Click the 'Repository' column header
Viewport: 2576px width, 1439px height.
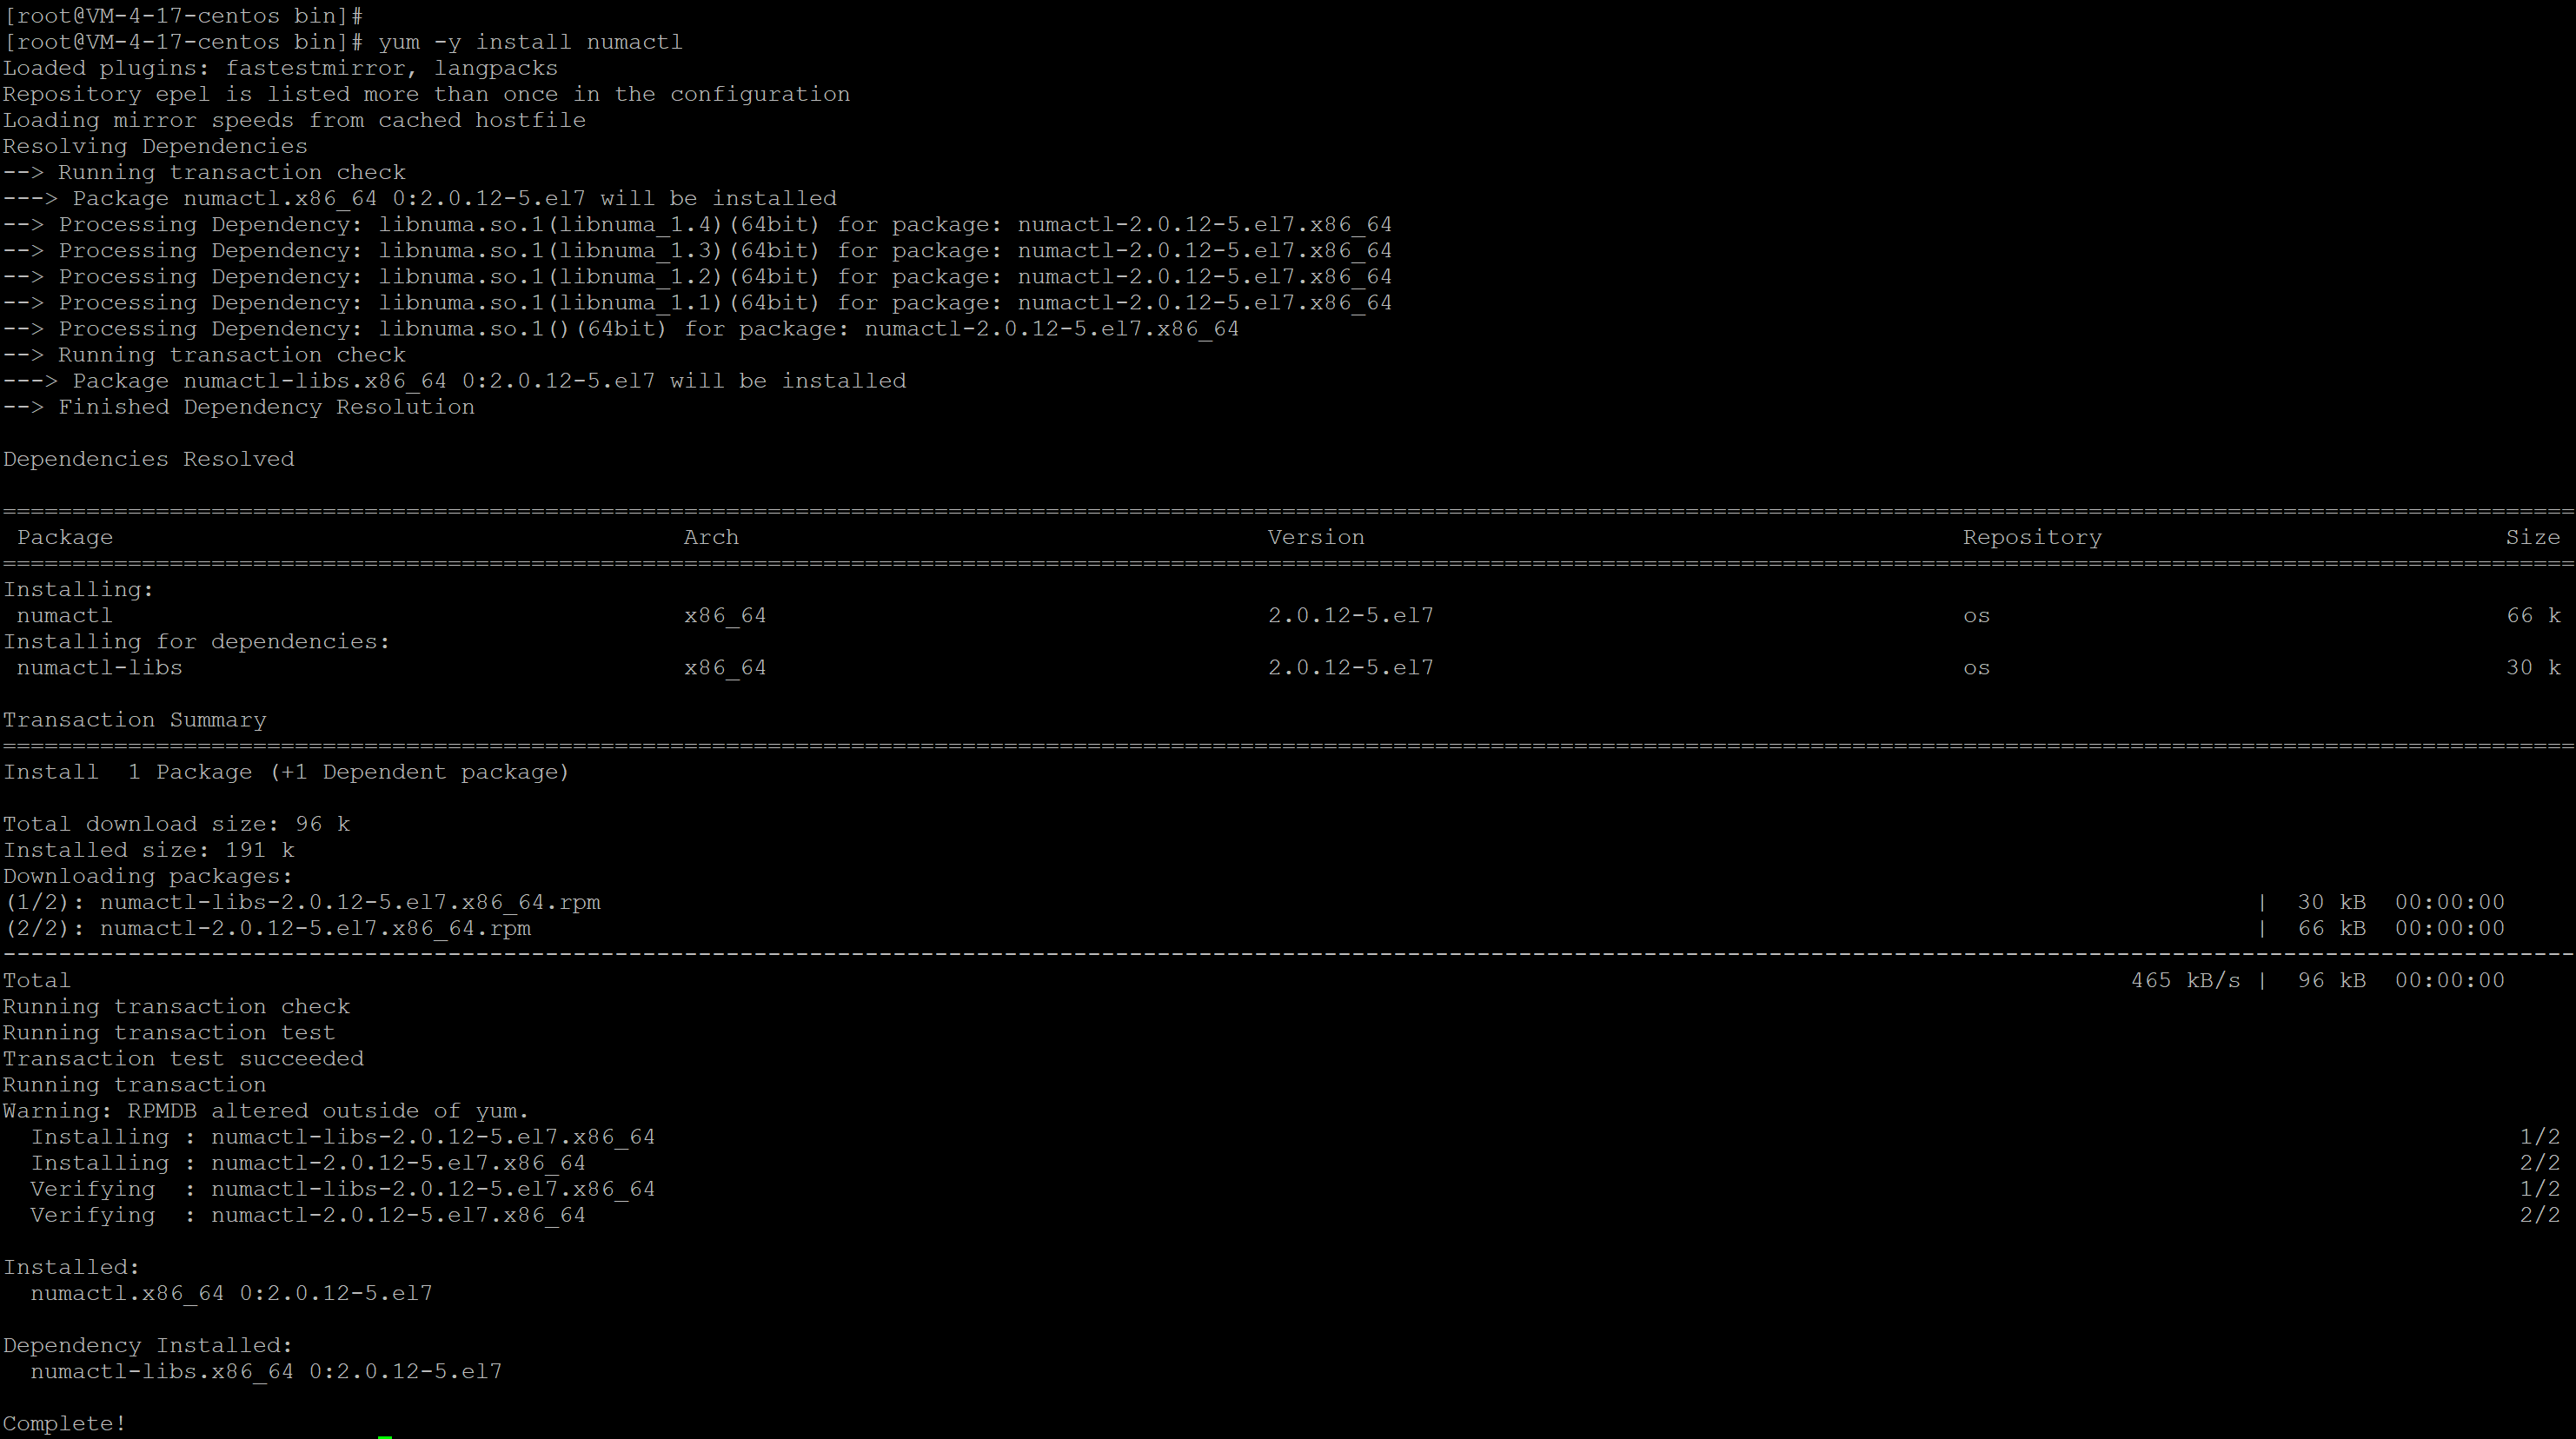coord(2032,537)
